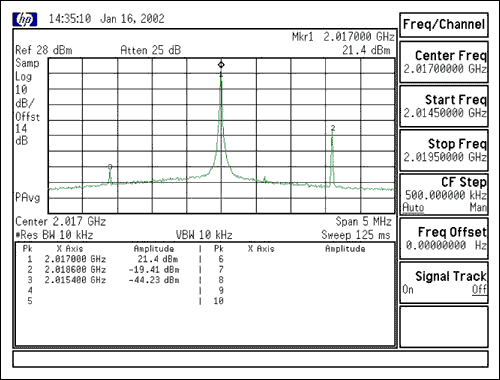The height and width of the screenshot is (380, 500).
Task: Click the 0.00000000 Hz offset value
Action: coord(446,245)
